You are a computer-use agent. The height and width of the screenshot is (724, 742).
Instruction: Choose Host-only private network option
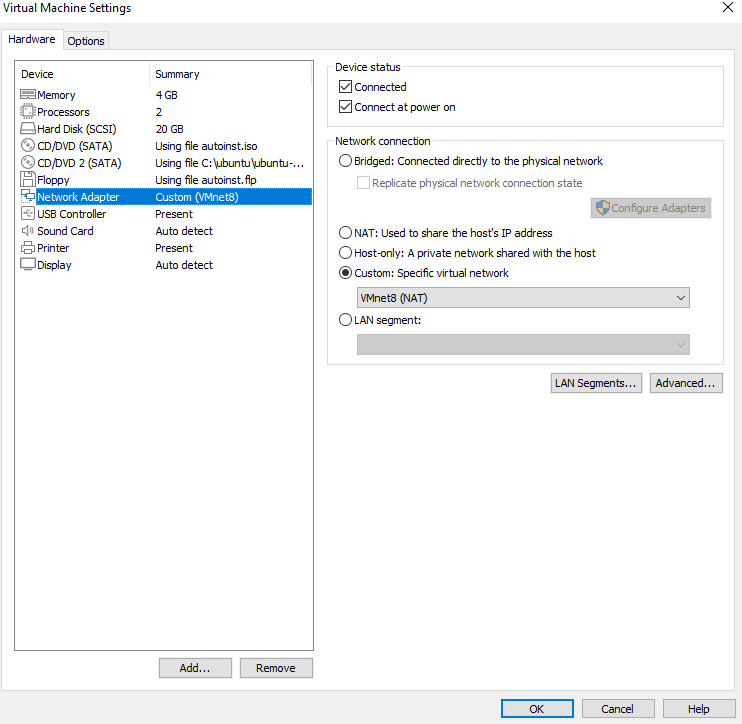point(345,253)
